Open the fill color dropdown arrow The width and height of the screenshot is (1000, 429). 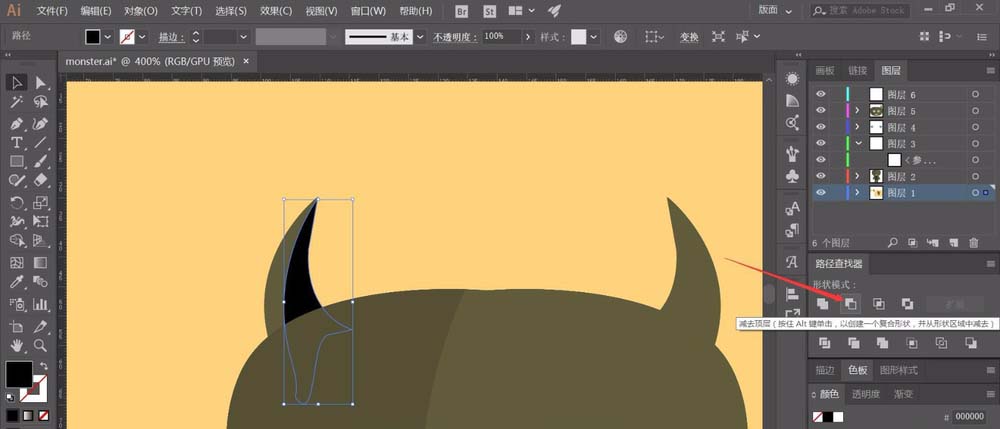click(108, 37)
